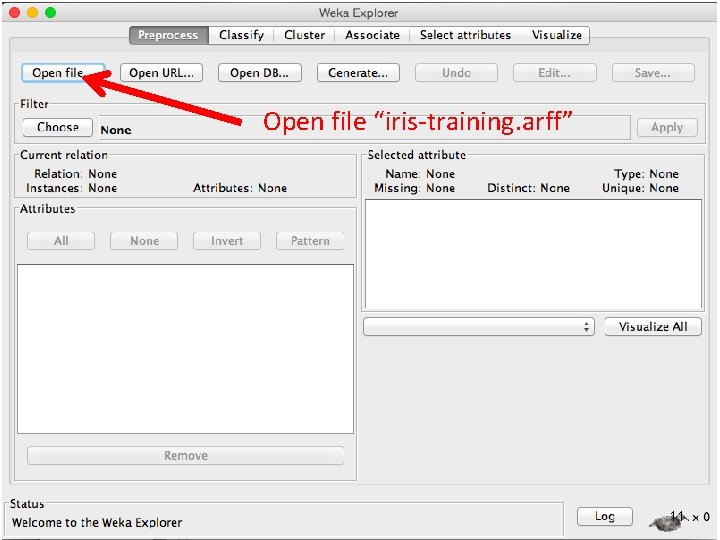Switch to the Visualize tab
The height and width of the screenshot is (540, 720).
(557, 35)
